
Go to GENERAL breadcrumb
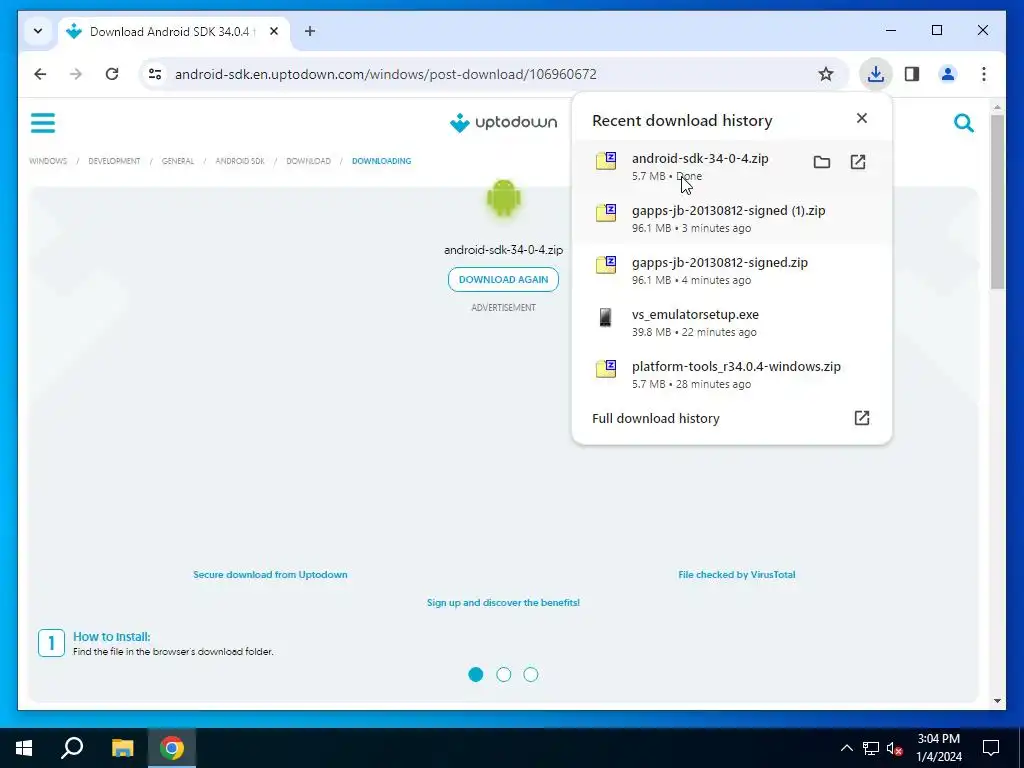[178, 161]
